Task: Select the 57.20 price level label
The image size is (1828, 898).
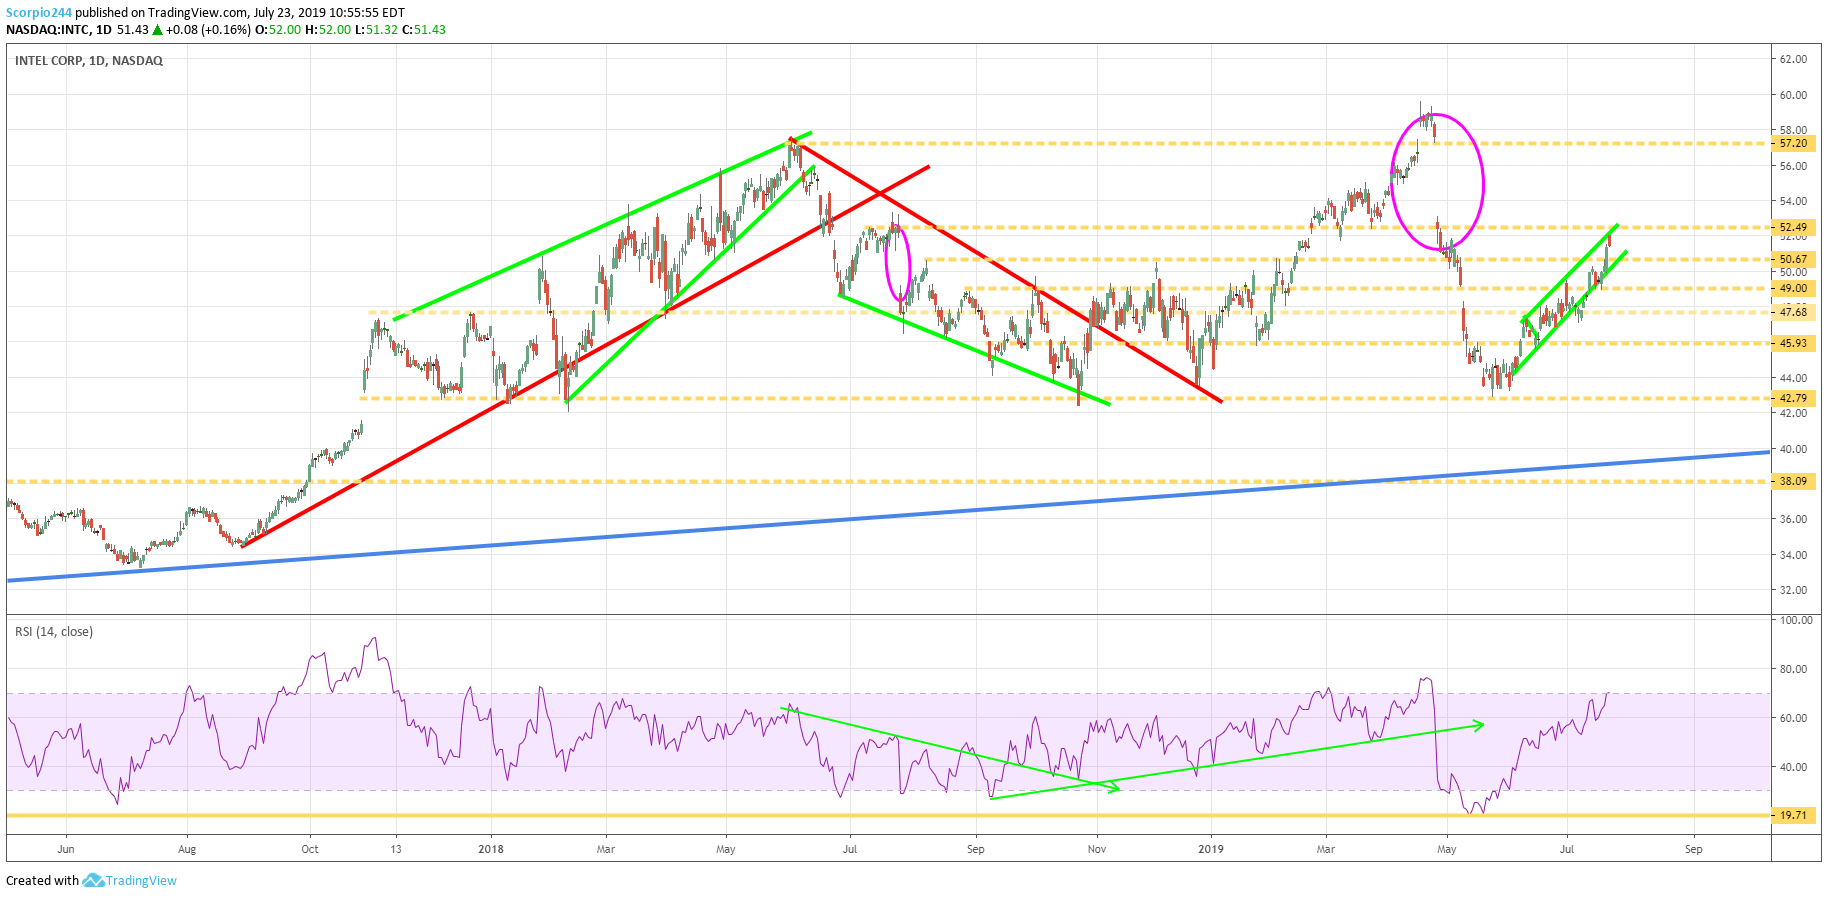Action: (1794, 143)
